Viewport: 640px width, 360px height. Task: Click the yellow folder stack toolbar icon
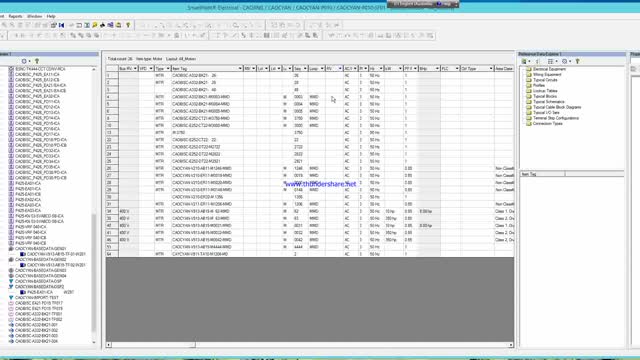(x=119, y=25)
